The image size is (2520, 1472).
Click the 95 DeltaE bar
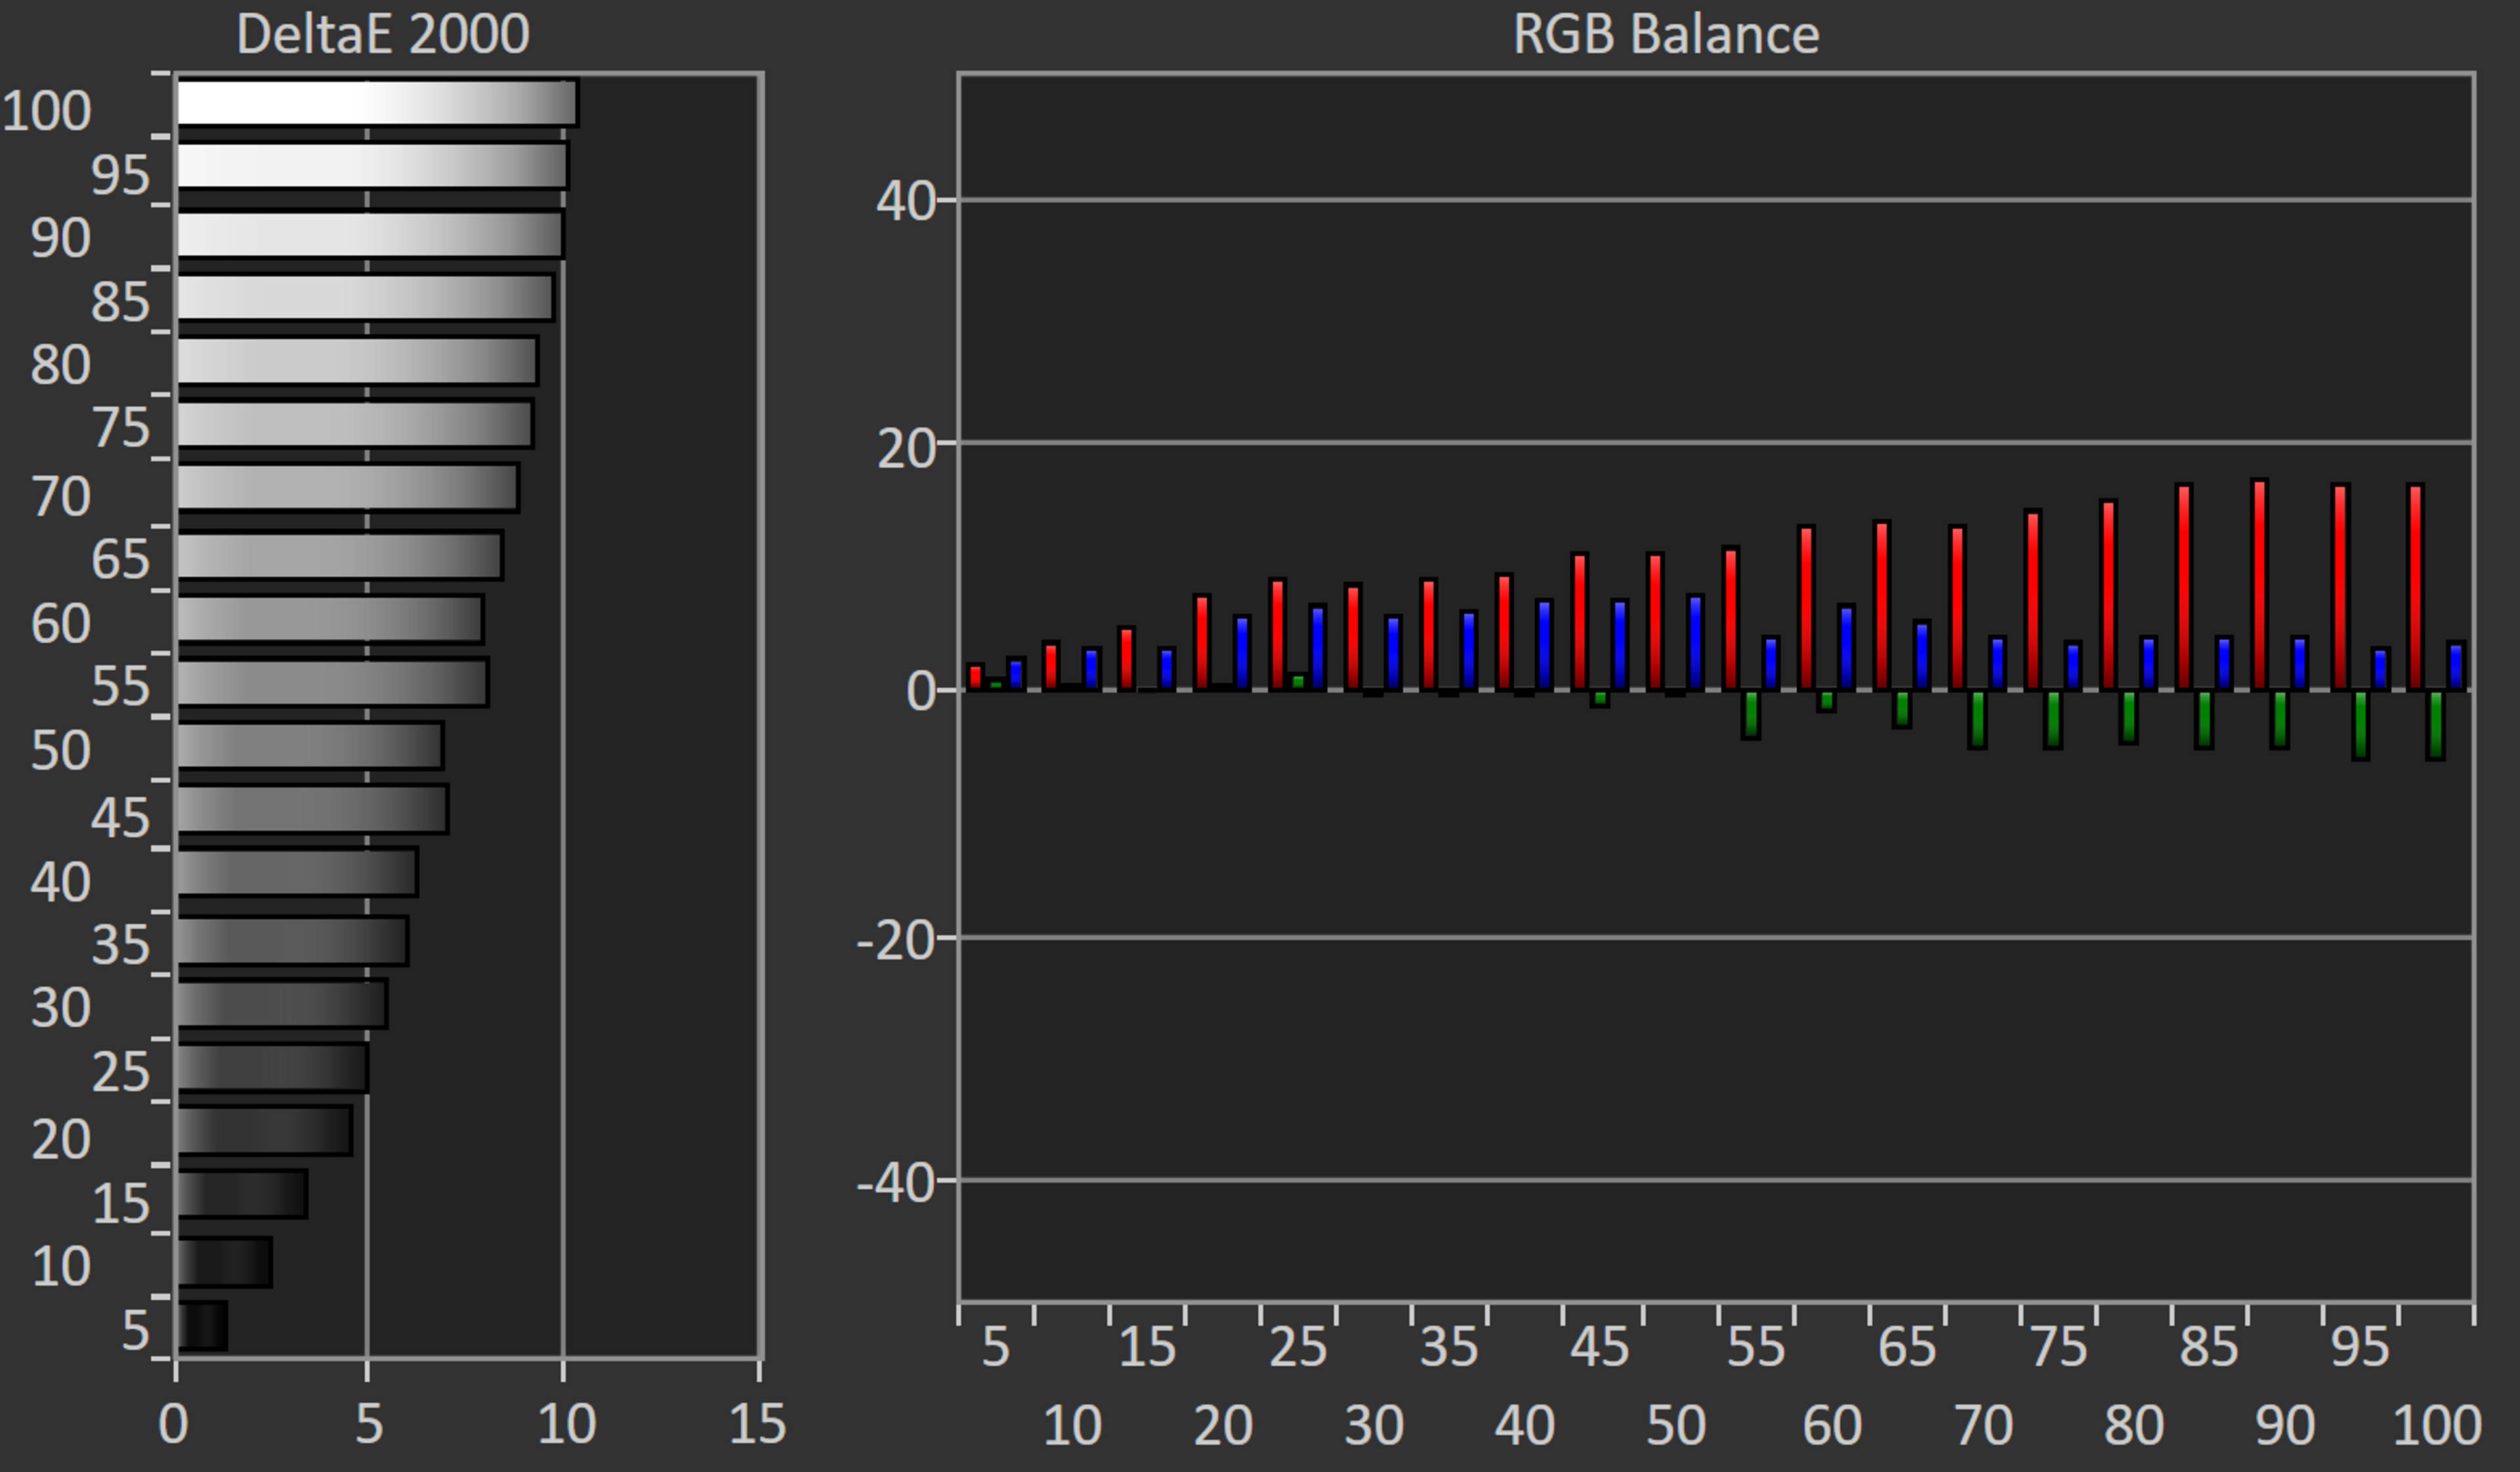coord(372,166)
